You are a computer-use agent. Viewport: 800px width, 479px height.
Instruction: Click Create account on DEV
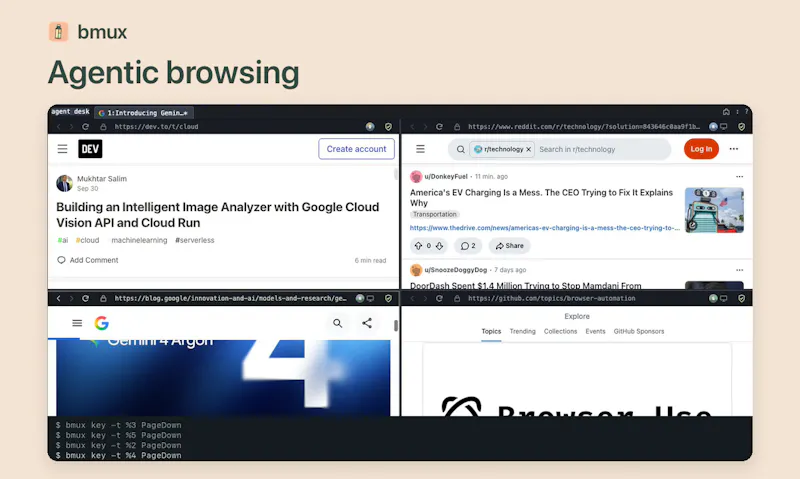[x=356, y=149]
